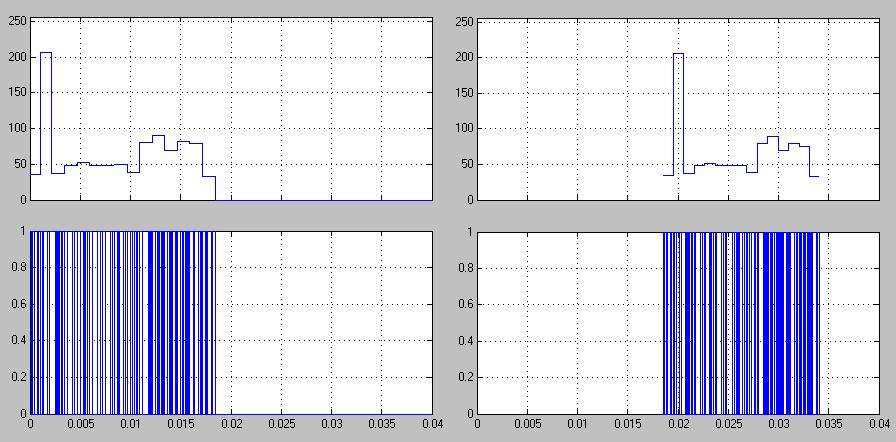Click the 0.04 x-axis label under the lower-left plot
Viewport: 896px width, 442px height.
click(433, 424)
